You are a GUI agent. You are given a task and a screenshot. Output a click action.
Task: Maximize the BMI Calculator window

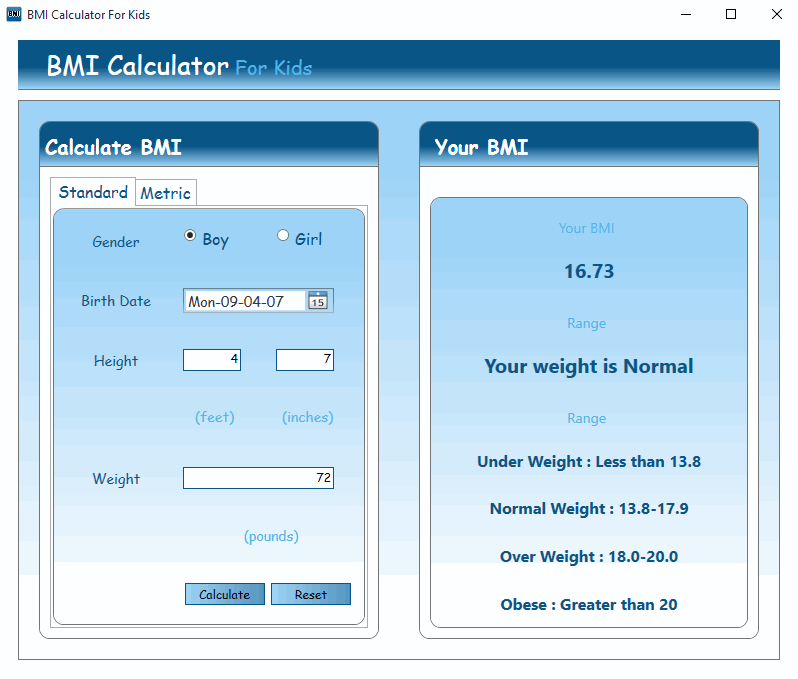(x=731, y=14)
